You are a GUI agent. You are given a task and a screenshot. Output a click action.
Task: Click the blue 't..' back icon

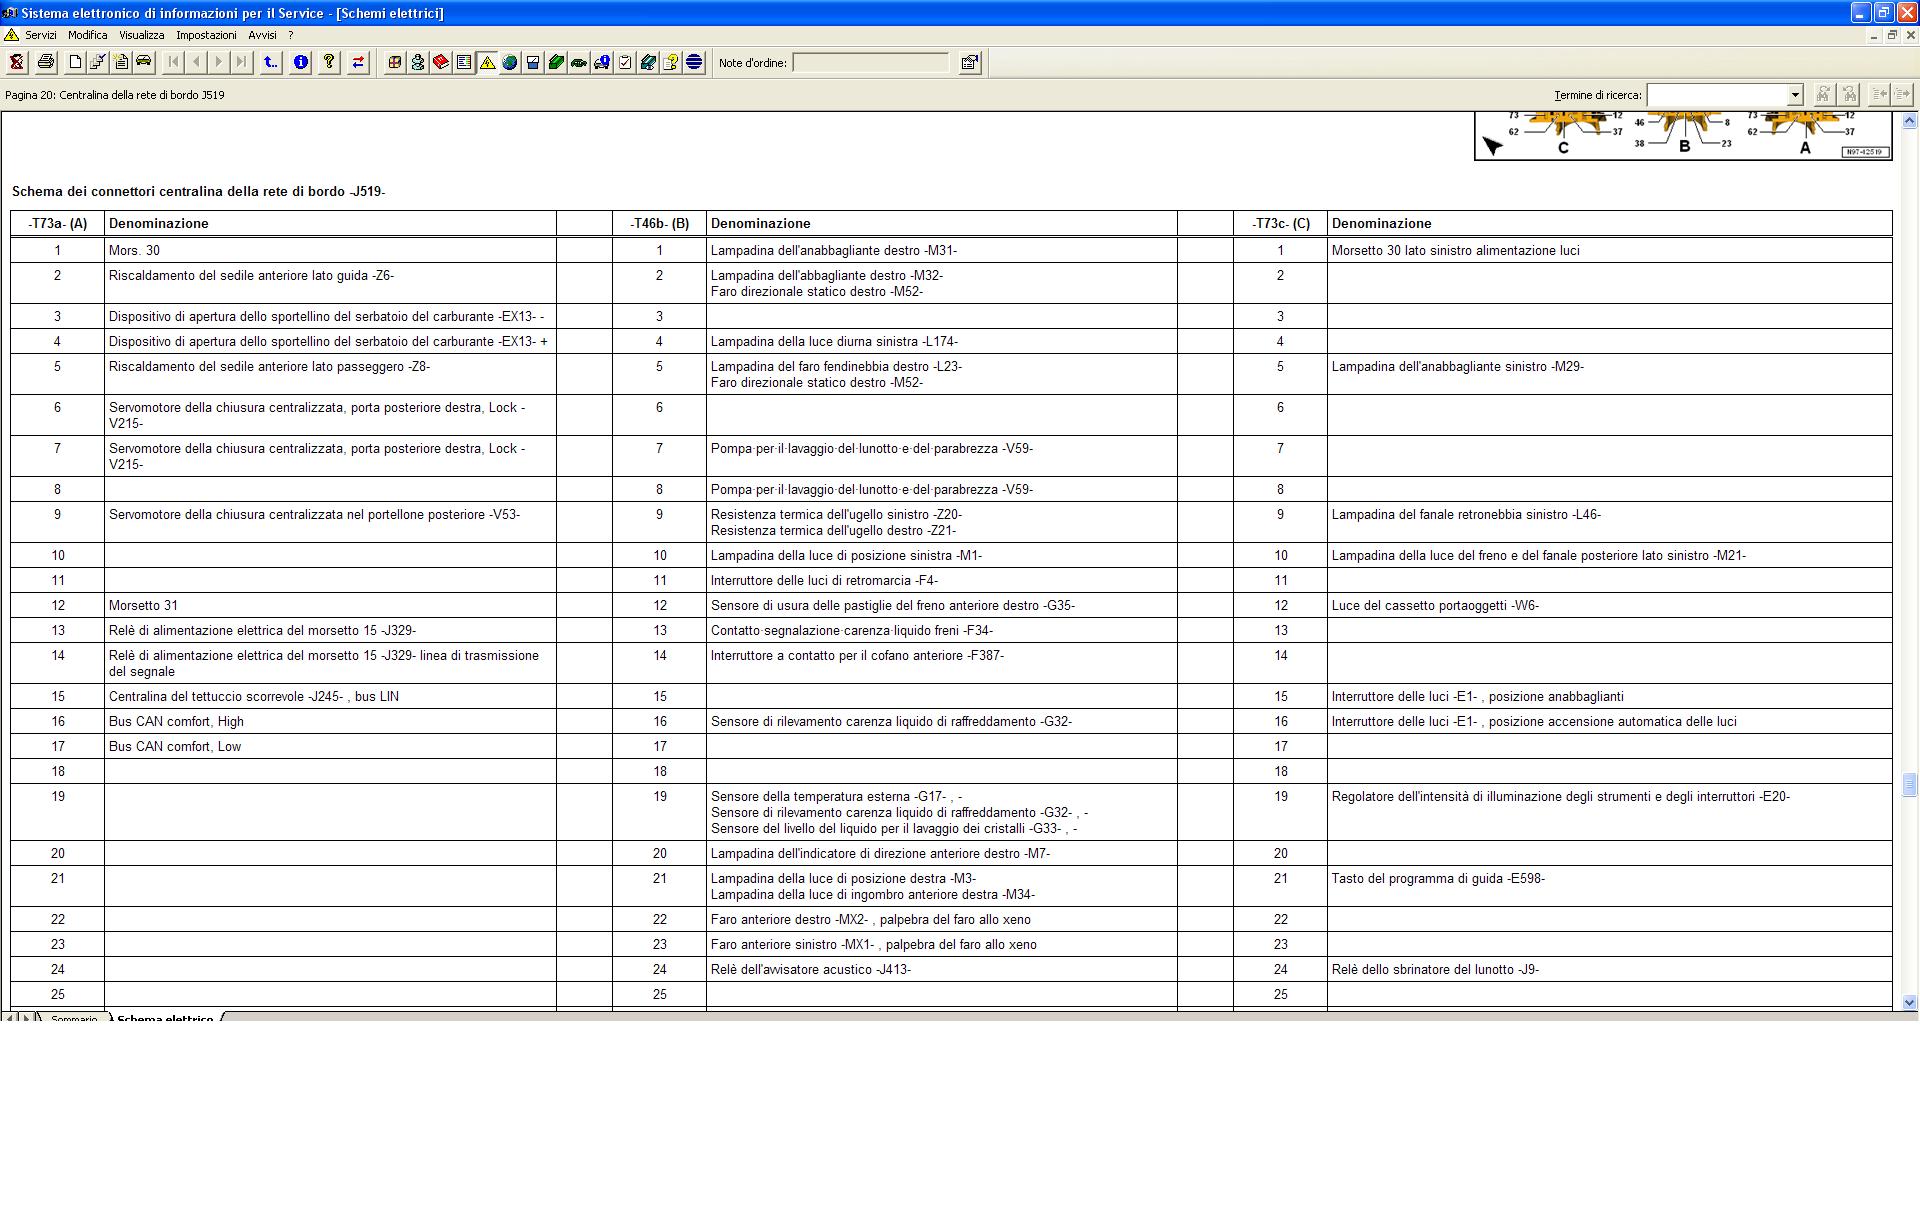tap(271, 62)
